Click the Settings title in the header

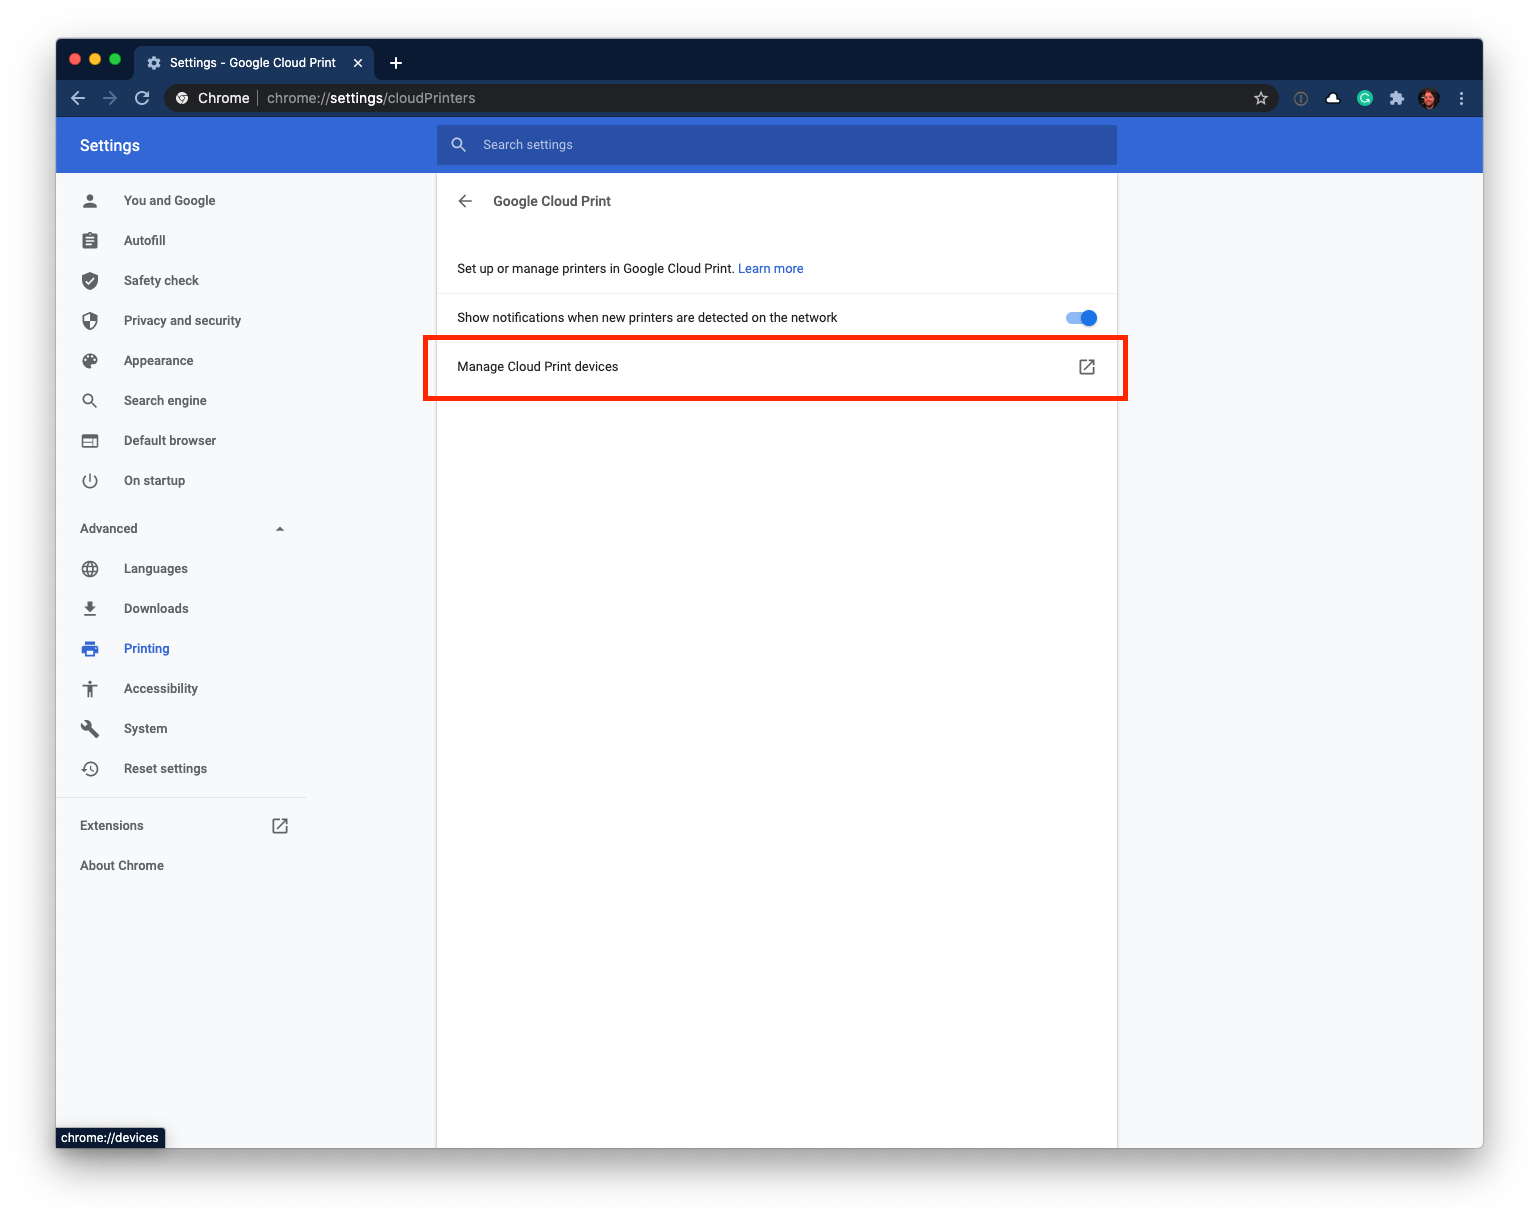point(110,146)
